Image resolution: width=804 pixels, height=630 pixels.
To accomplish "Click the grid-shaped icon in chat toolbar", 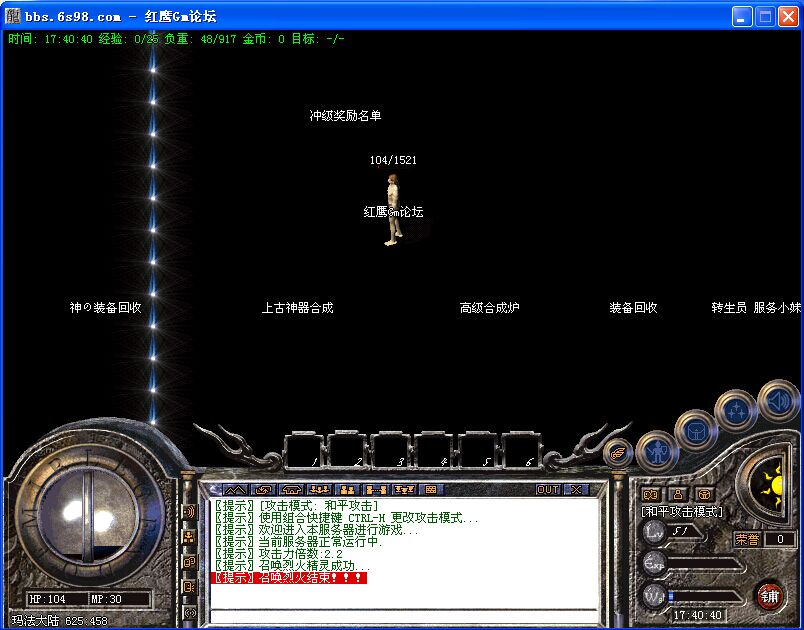I will [x=431, y=490].
